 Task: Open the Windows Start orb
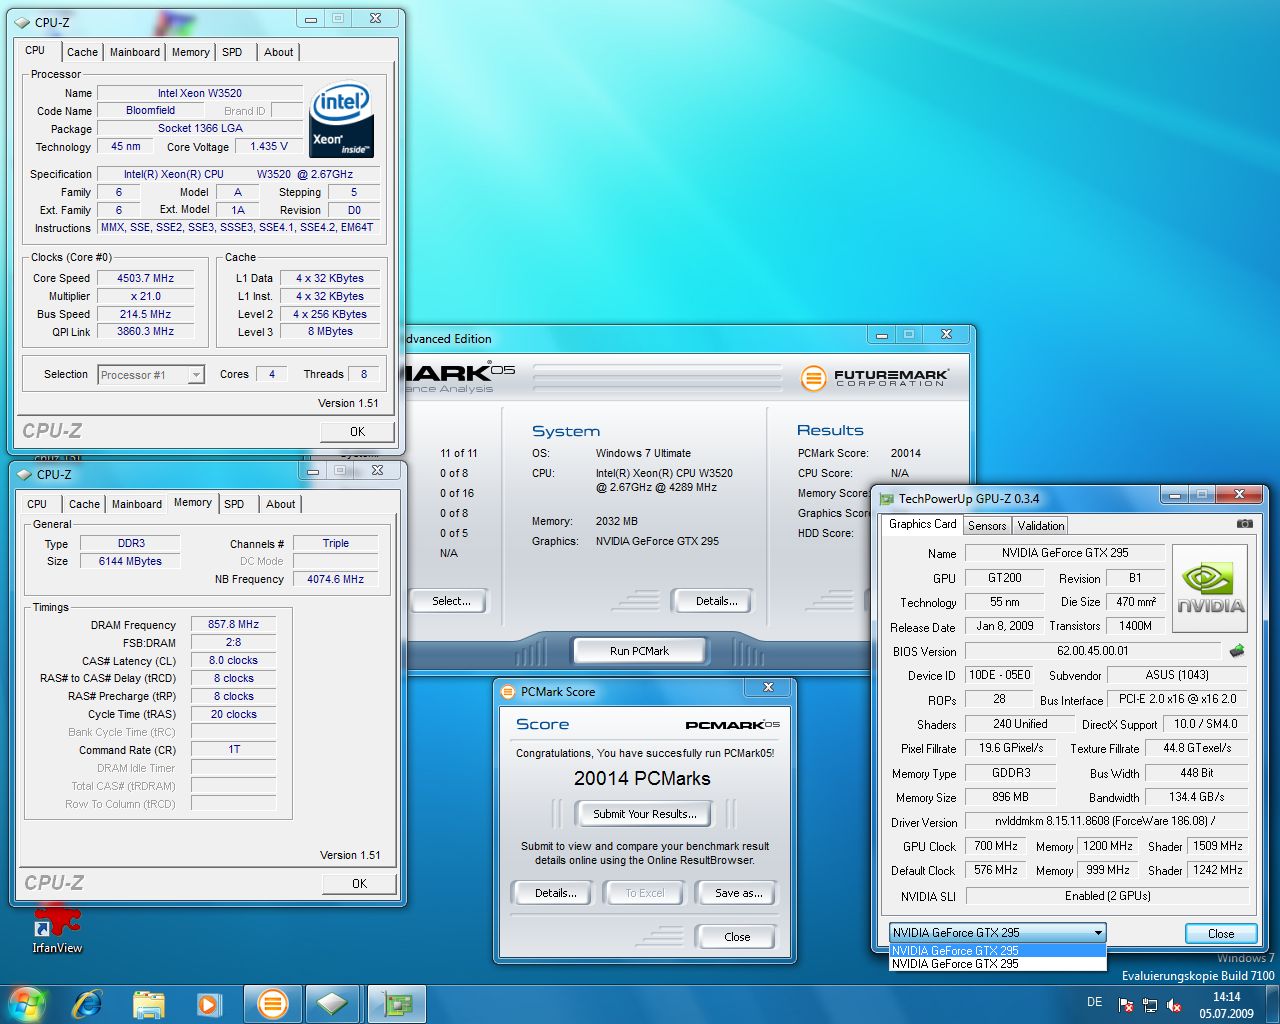point(27,1003)
